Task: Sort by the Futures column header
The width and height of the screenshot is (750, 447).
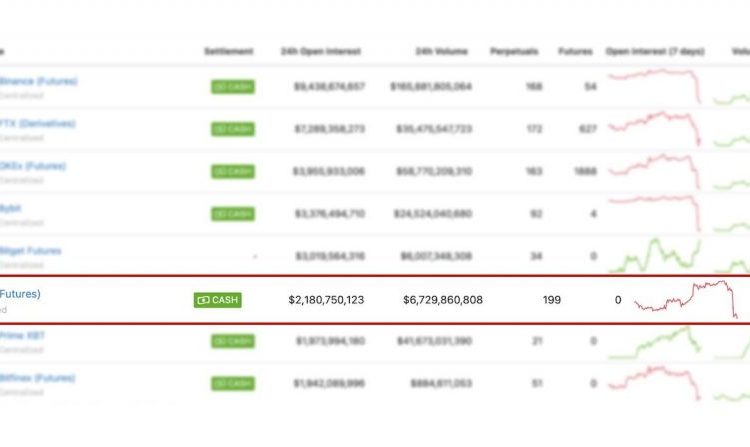Action: click(575, 51)
